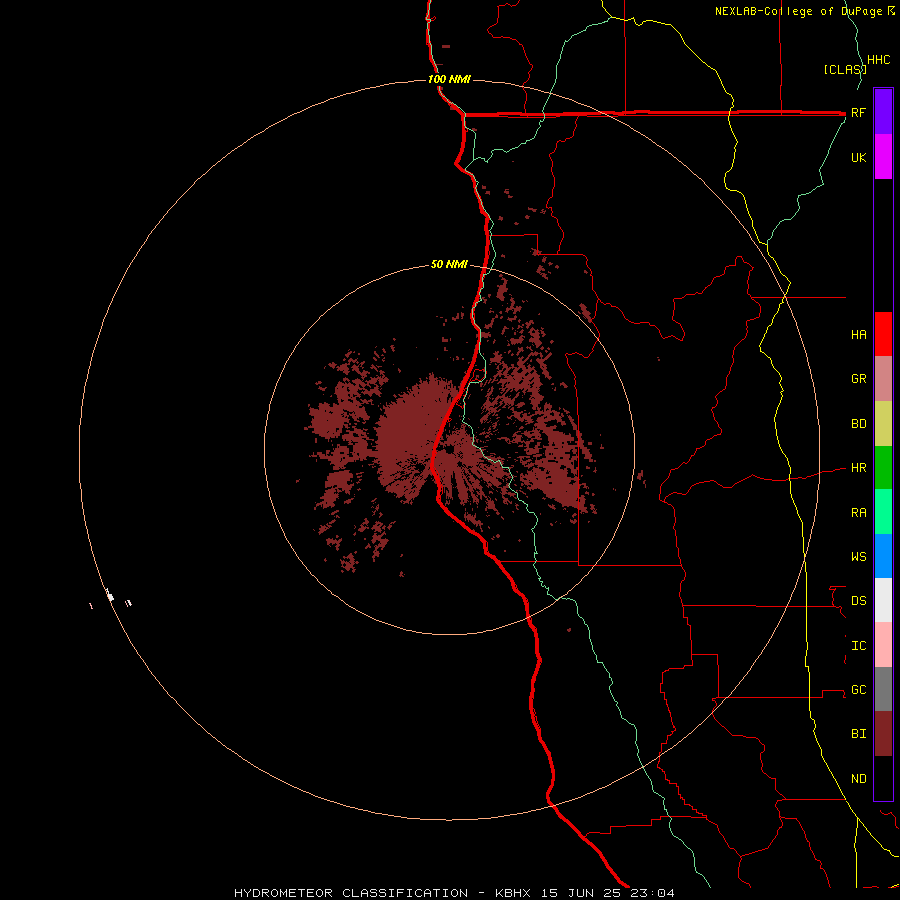Click the [CLAS] units label

(x=845, y=69)
